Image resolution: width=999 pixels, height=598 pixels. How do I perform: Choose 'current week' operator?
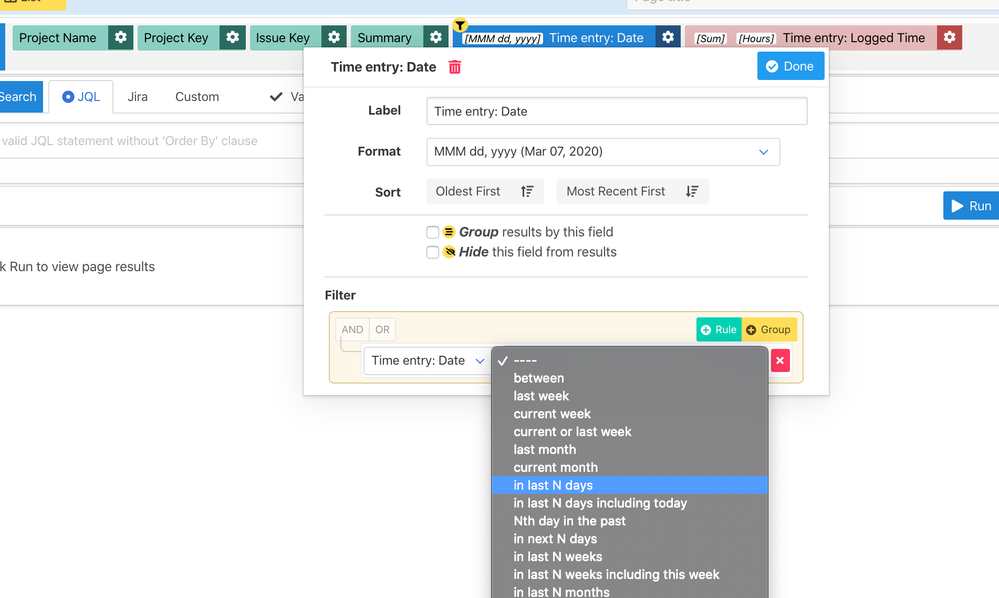coord(629,414)
